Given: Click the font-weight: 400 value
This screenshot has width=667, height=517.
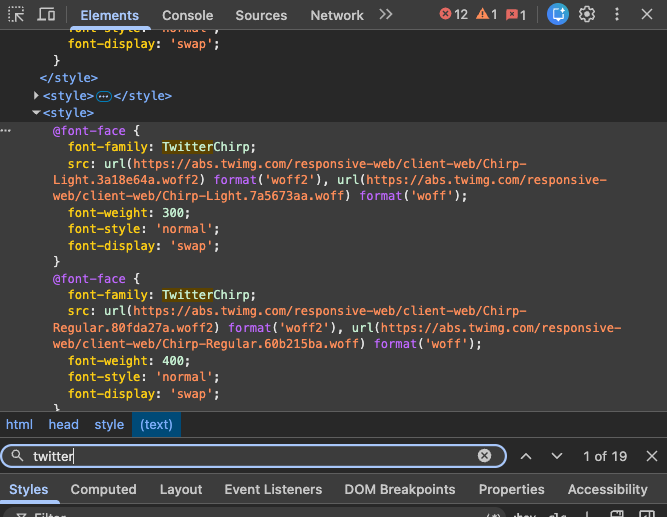Looking at the screenshot, I should 173,361.
